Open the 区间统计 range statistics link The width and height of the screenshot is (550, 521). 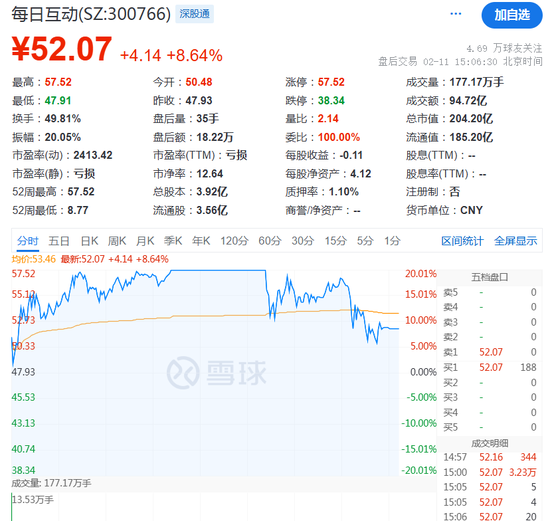462,241
